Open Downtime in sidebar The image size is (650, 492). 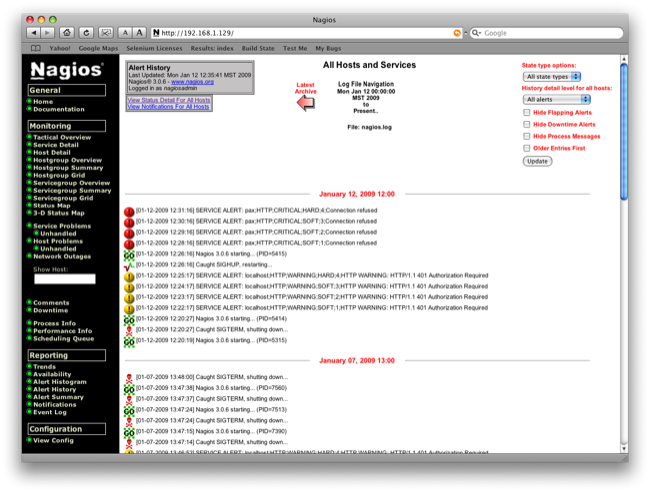pyautogui.click(x=51, y=310)
